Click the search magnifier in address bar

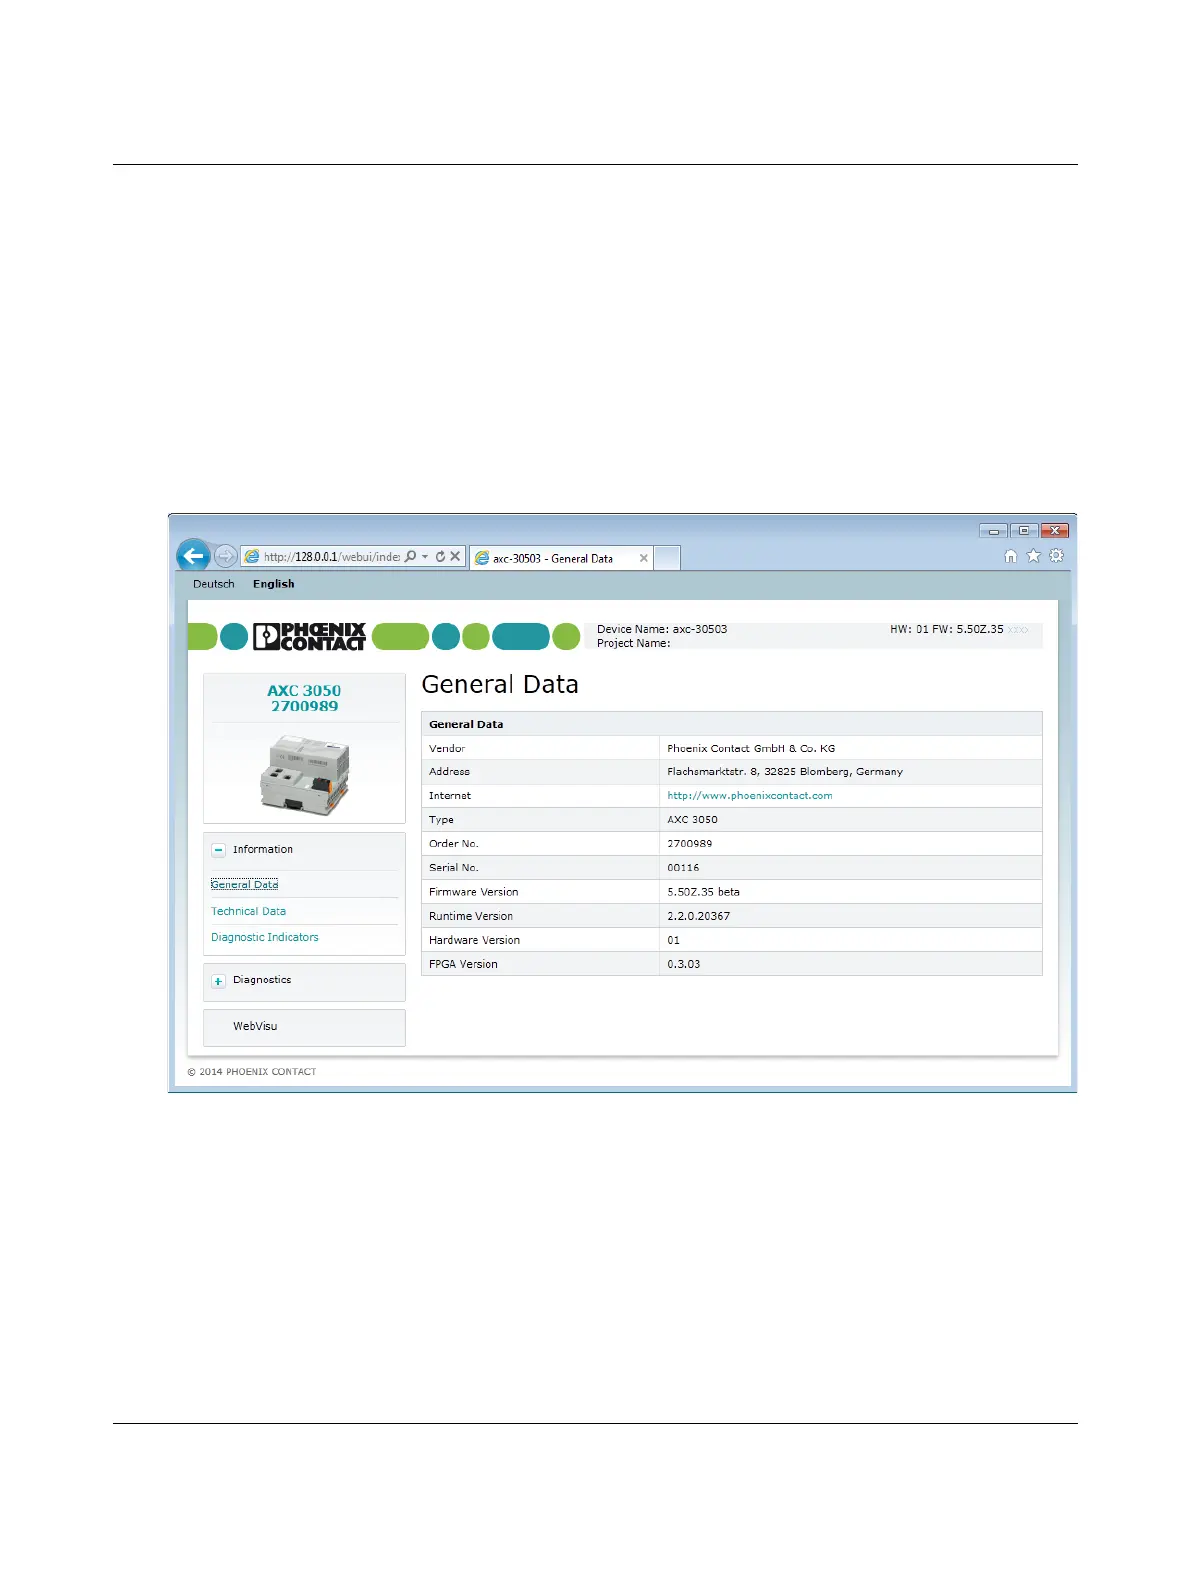tap(410, 556)
